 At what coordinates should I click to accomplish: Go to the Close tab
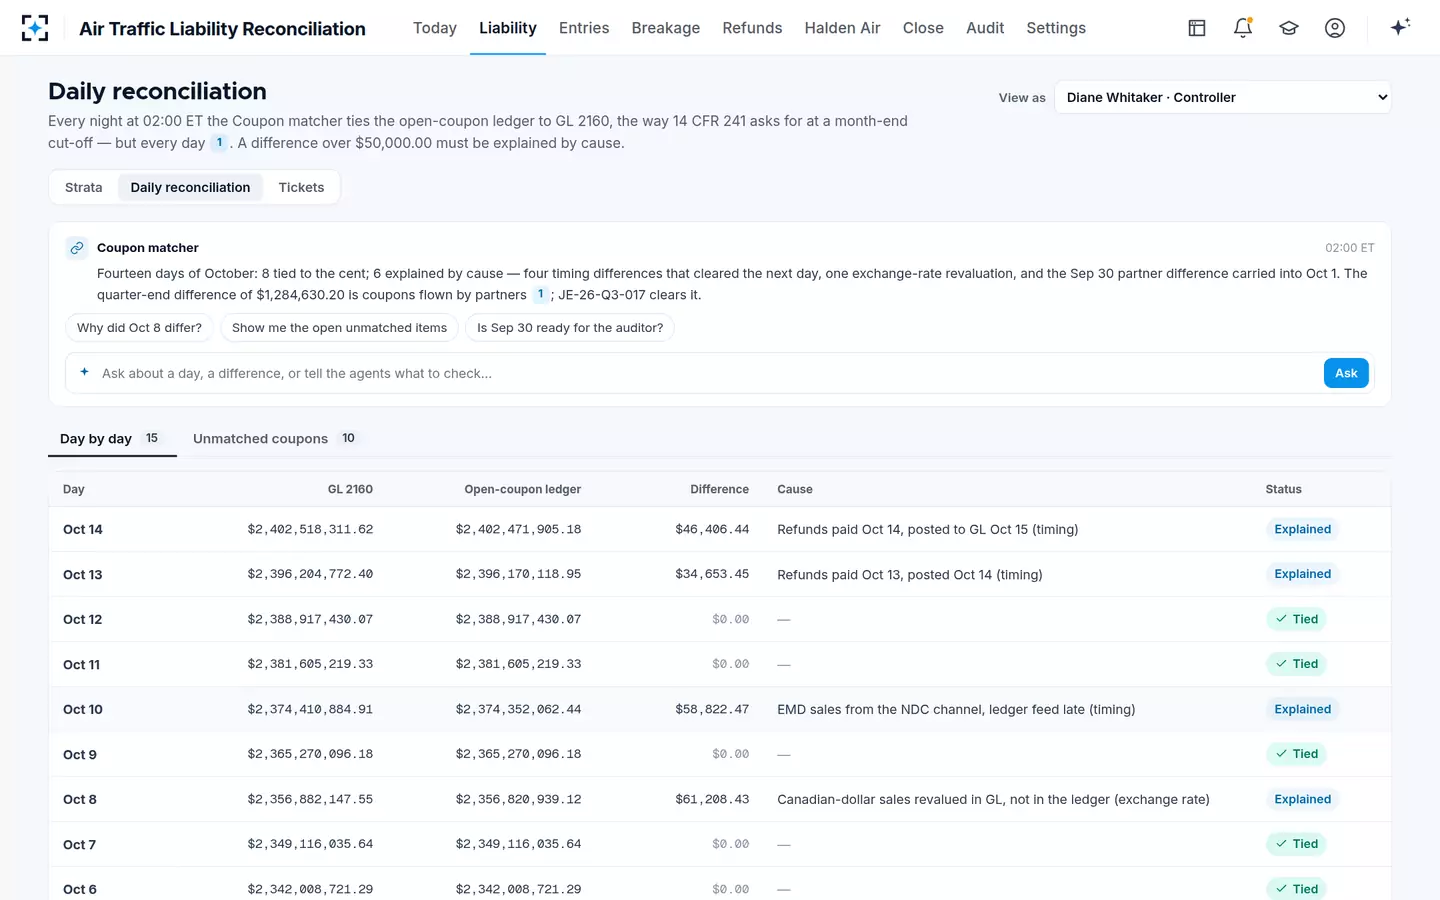(x=923, y=28)
